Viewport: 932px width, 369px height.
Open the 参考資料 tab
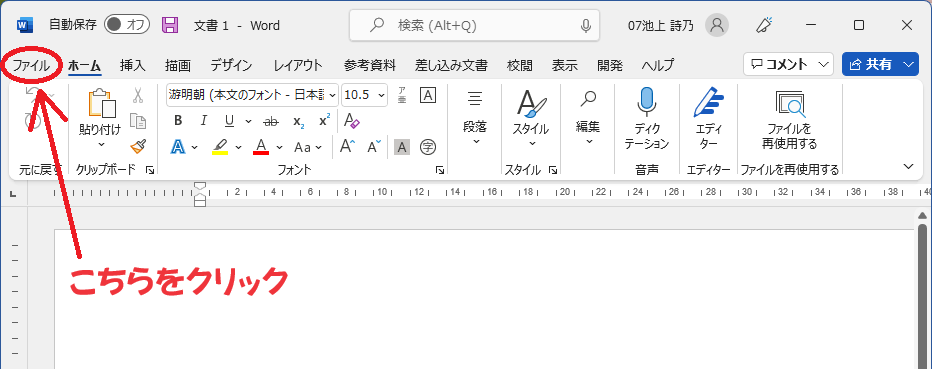tap(369, 65)
